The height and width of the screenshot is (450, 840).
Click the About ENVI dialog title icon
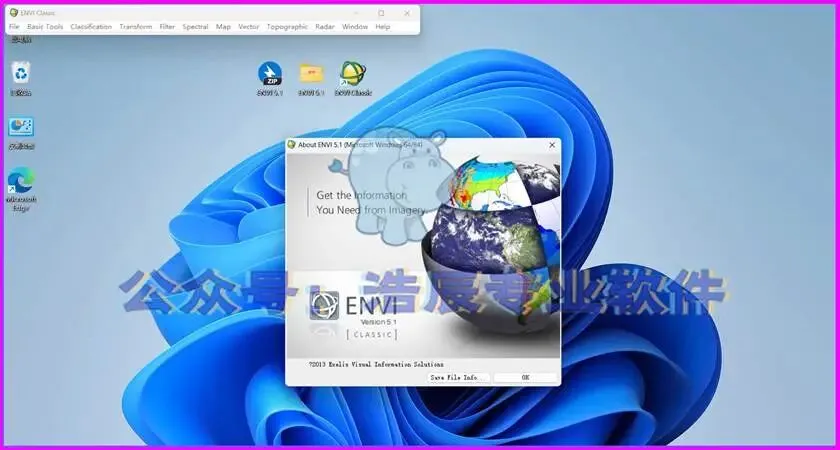291,145
